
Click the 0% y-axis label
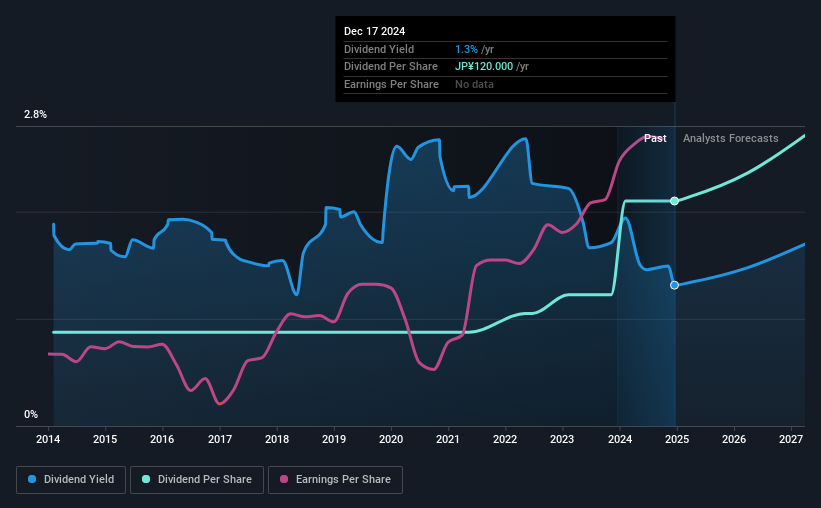click(x=31, y=414)
